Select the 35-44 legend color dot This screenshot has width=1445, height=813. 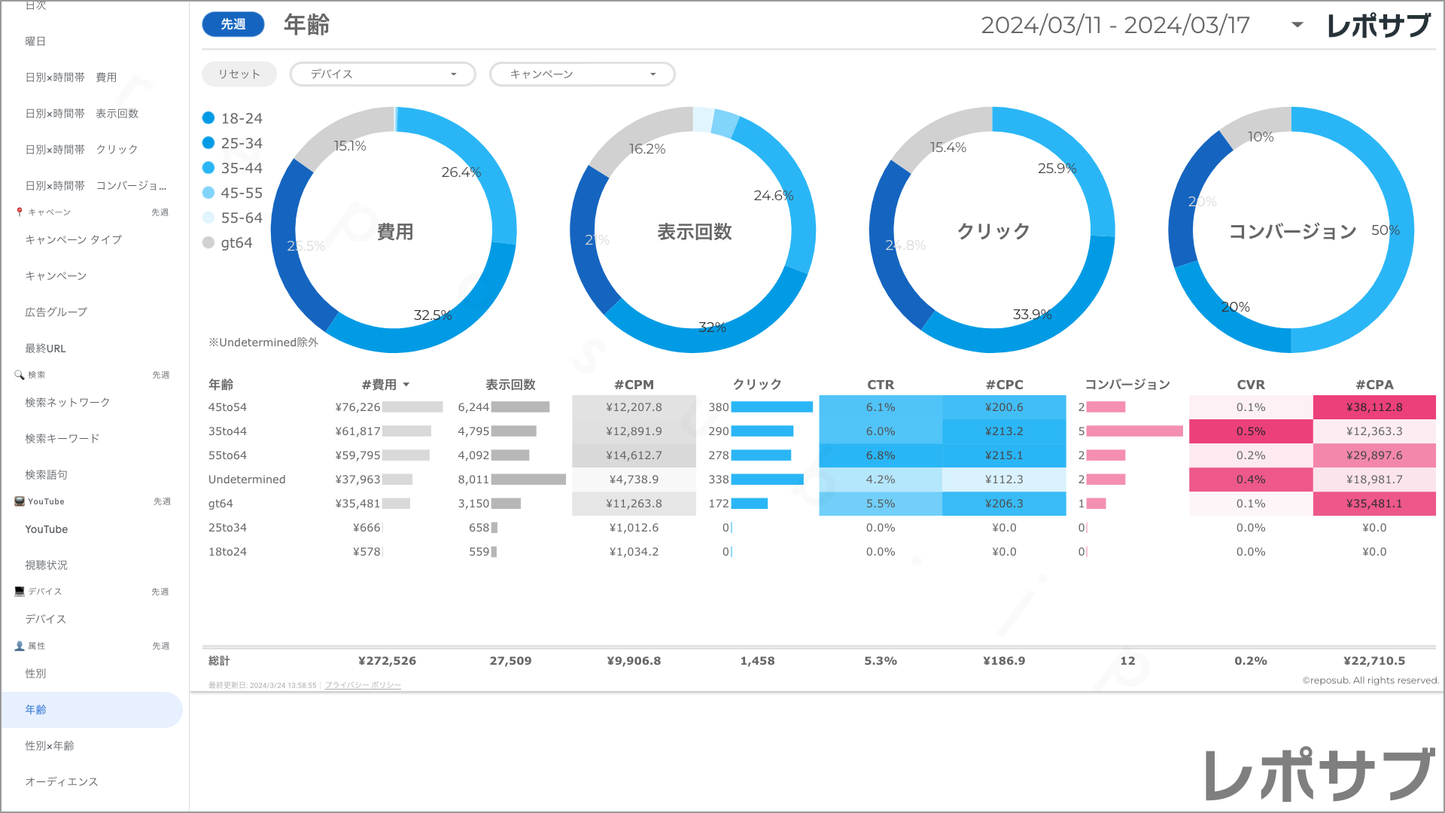[208, 168]
